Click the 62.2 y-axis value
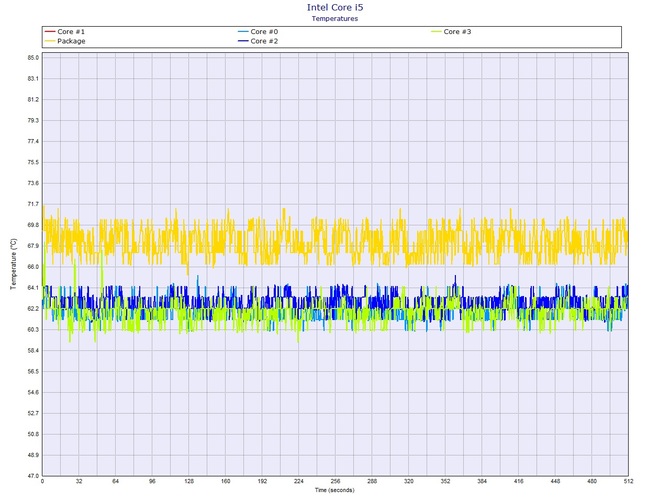 pyautogui.click(x=33, y=308)
